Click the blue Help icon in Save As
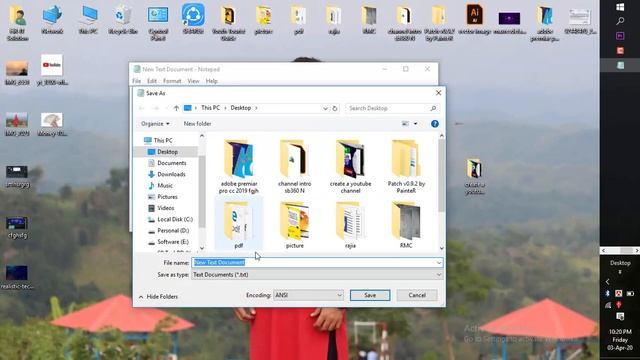Viewport: 640px width, 360px height. coord(435,124)
